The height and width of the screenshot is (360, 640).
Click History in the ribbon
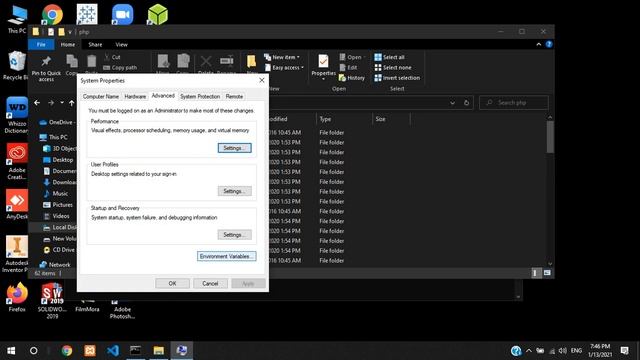click(x=352, y=78)
